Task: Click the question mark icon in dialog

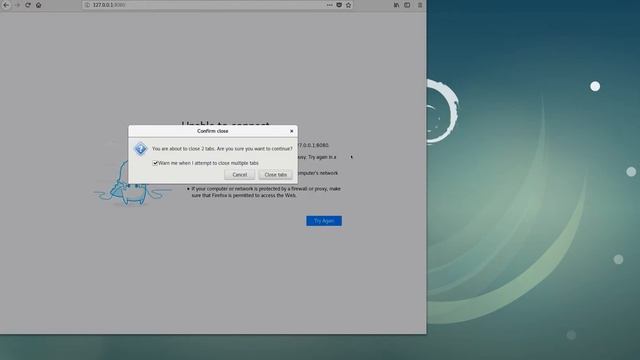Action: pos(140,149)
